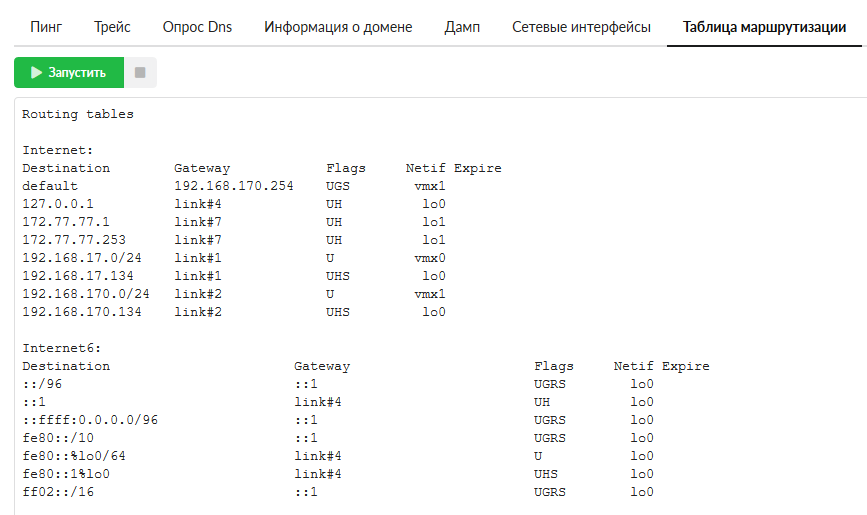Click gateway address 192.168.170.254
The width and height of the screenshot is (867, 515).
234,186
